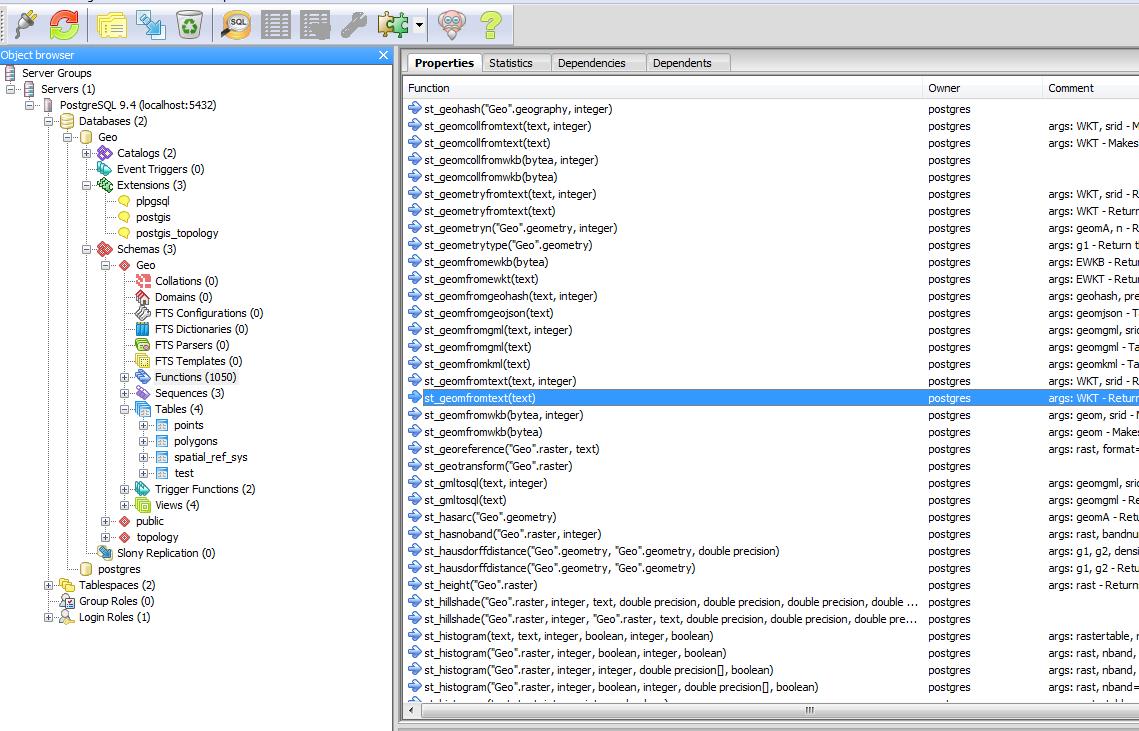
Task: Expand the public schema node
Action: click(106, 521)
